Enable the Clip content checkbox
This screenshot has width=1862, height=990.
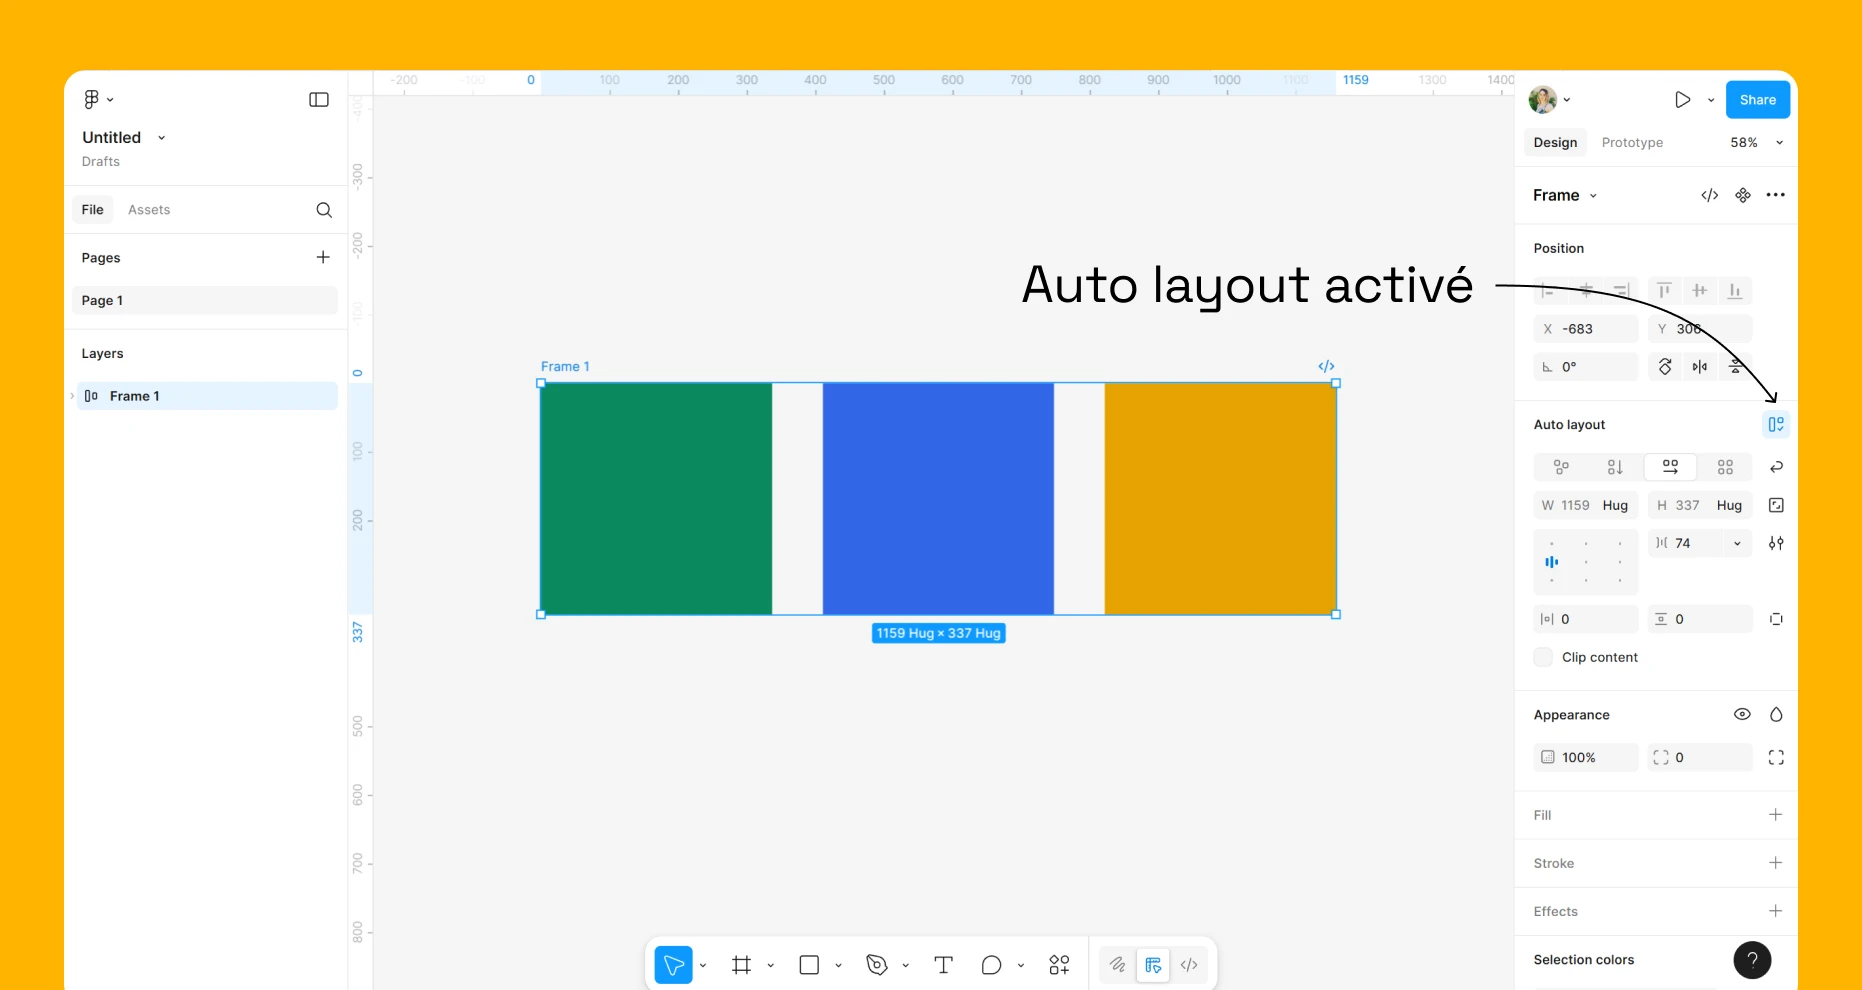point(1543,657)
